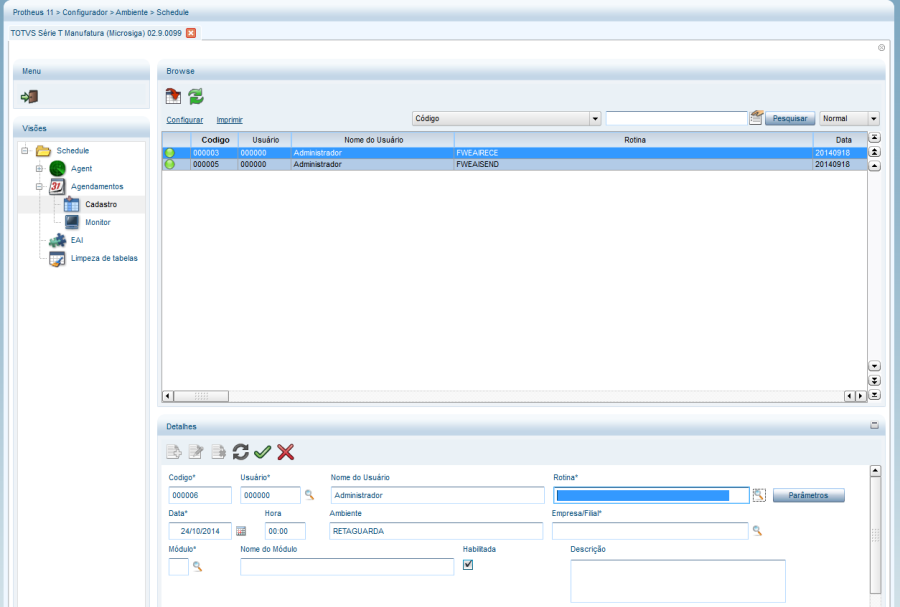Viewport: 900px width, 607px height.
Task: Open Cadastro under Agendamentos
Action: (101, 204)
